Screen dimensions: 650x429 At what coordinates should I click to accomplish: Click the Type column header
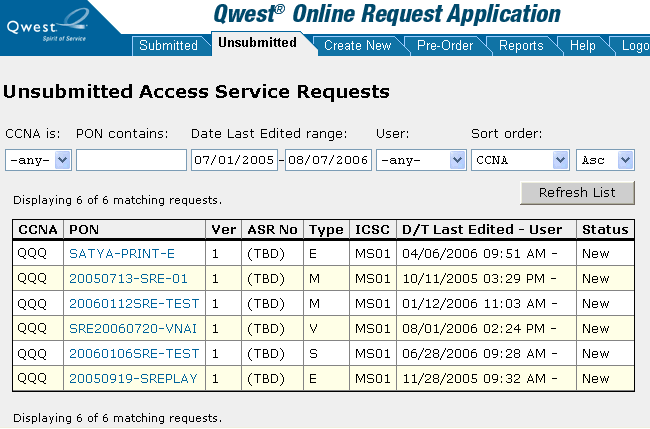coord(327,230)
